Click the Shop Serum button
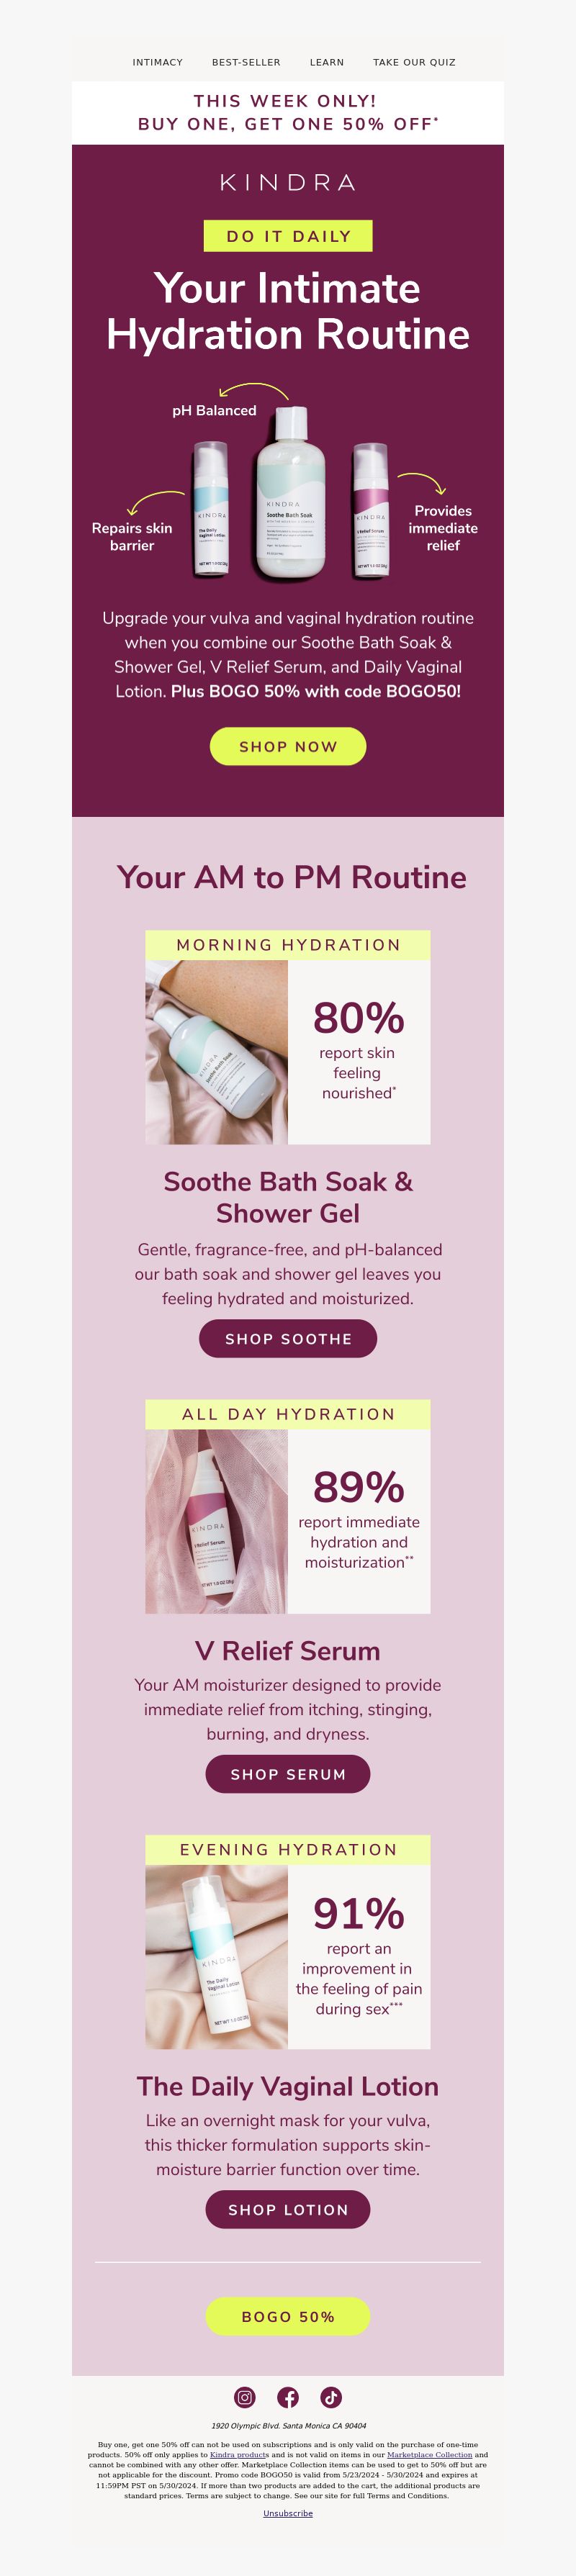576x2576 pixels. point(288,1773)
